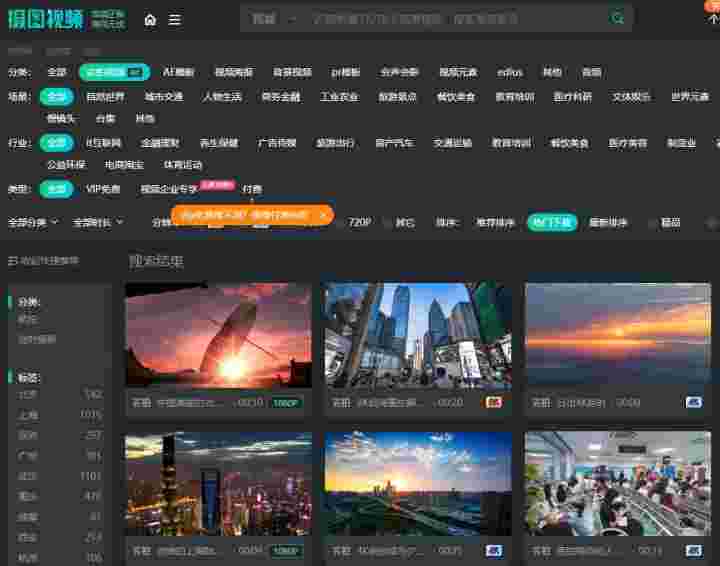Image resolution: width=720 pixels, height=566 pixels.
Task: Click the home icon in header
Action: tap(150, 19)
